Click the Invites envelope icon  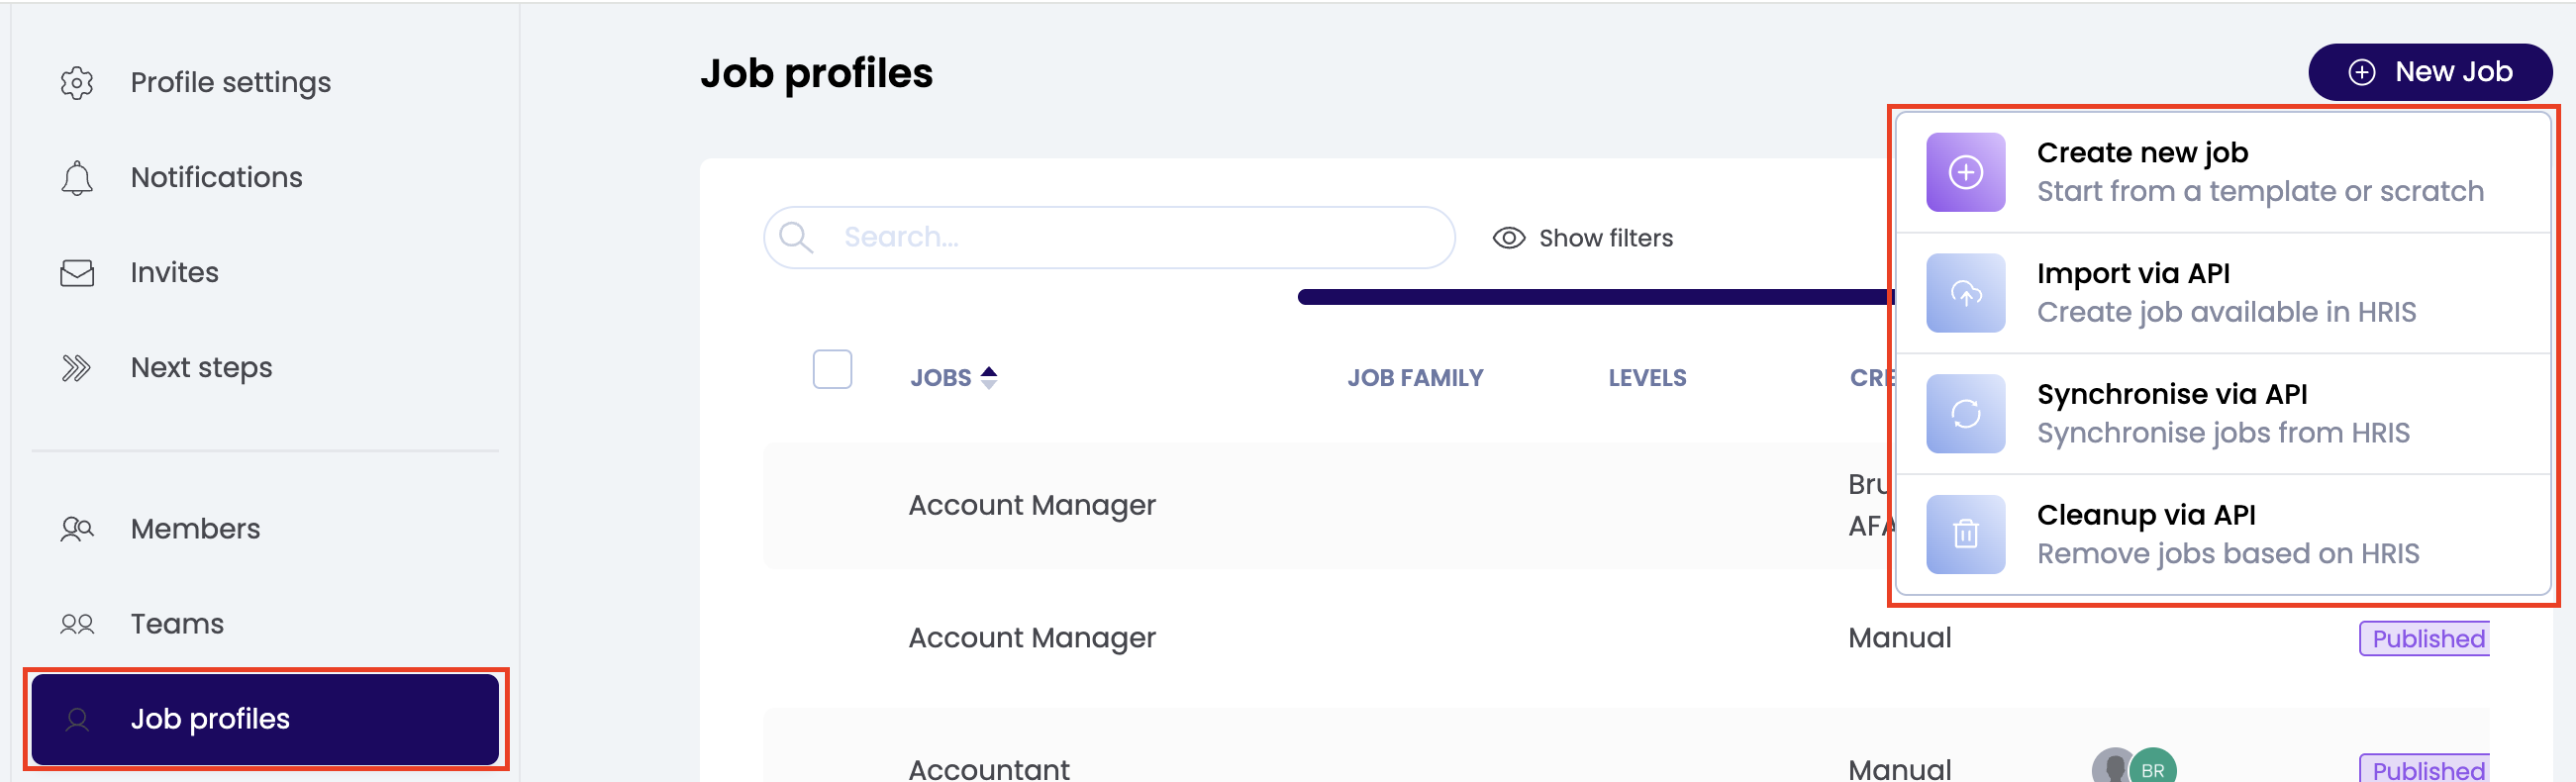coord(77,273)
